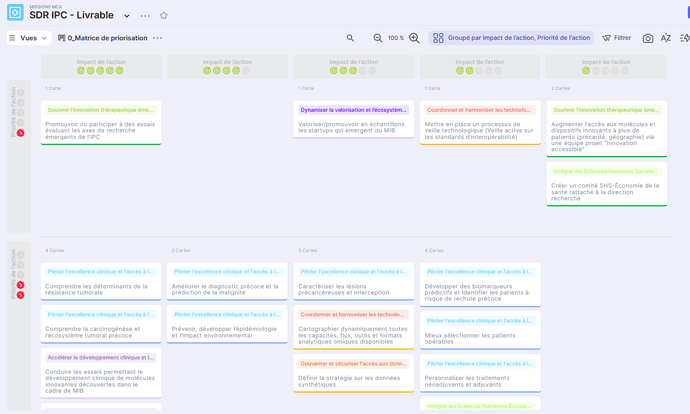Open the settings sliders icon at far right
This screenshot has height=414, width=690.
coord(684,38)
